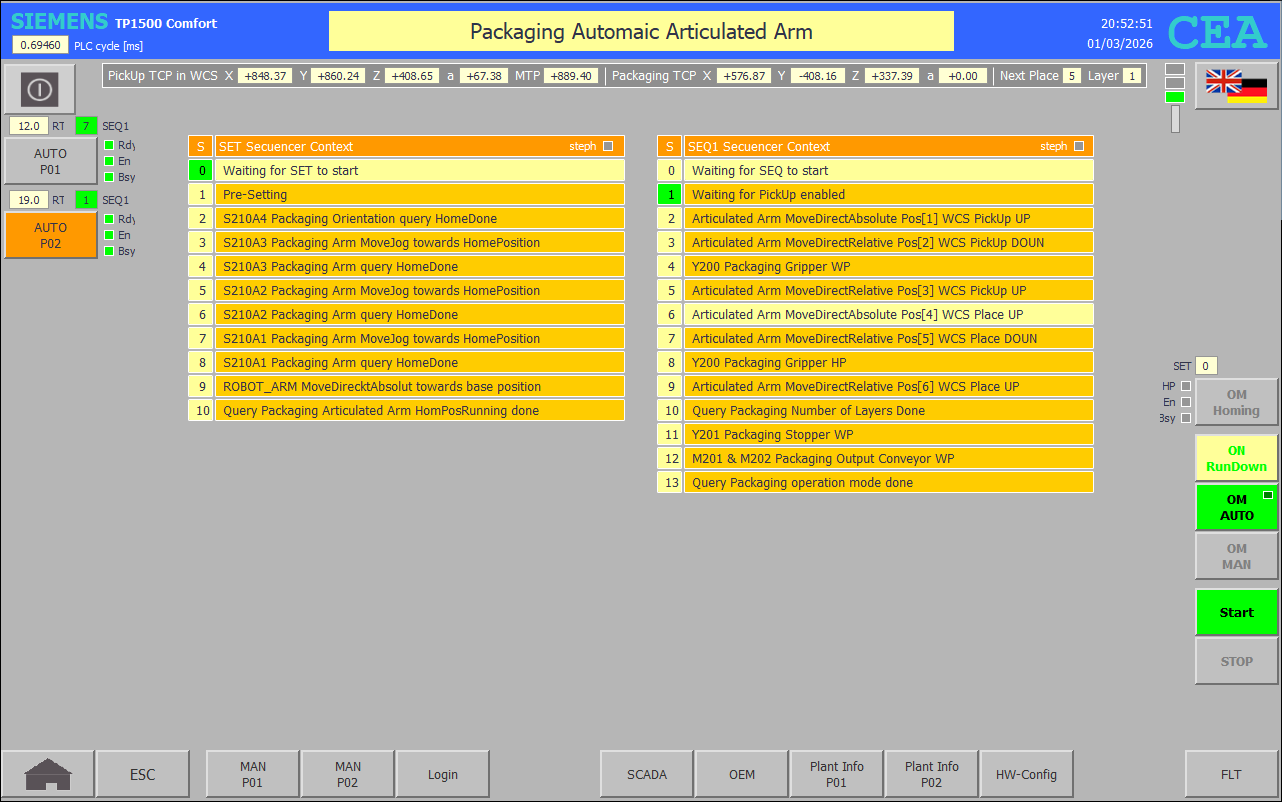Select the AUTO P02 station
1282x802 pixels.
(x=50, y=235)
